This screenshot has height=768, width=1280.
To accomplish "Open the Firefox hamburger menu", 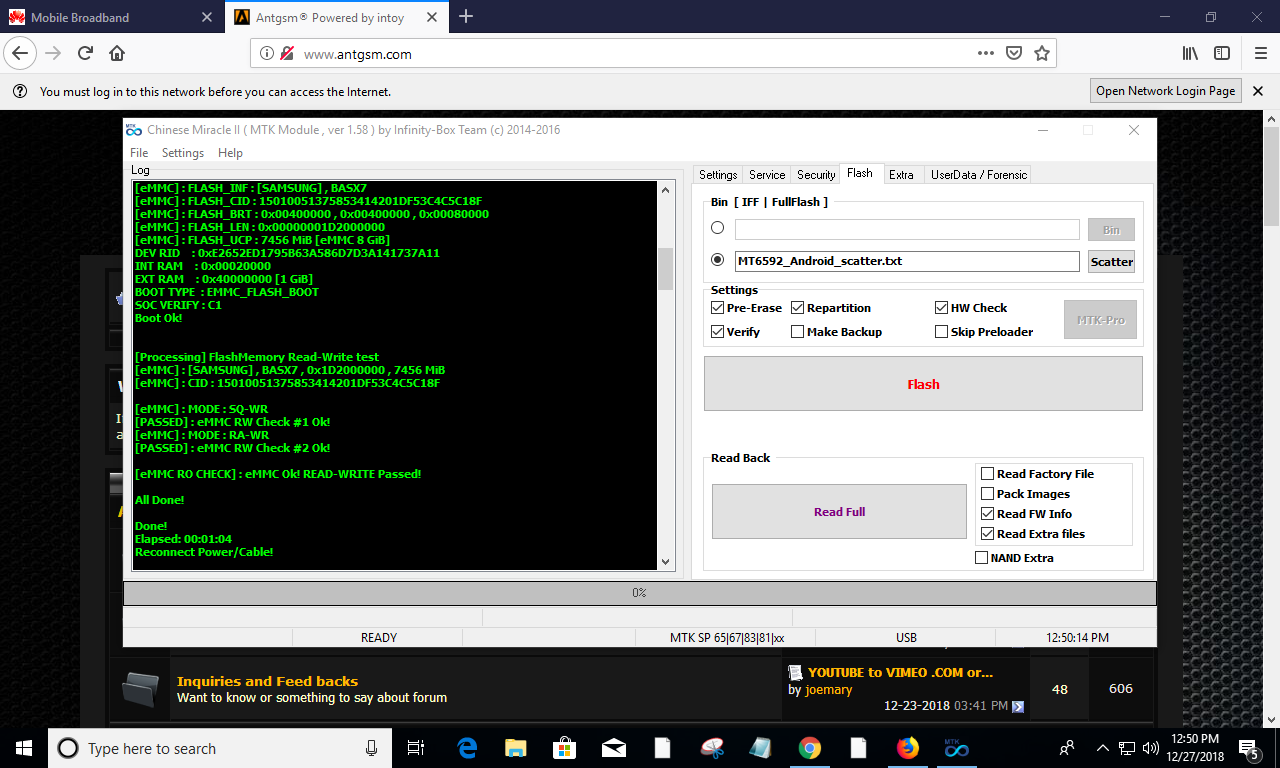I will pos(1259,54).
